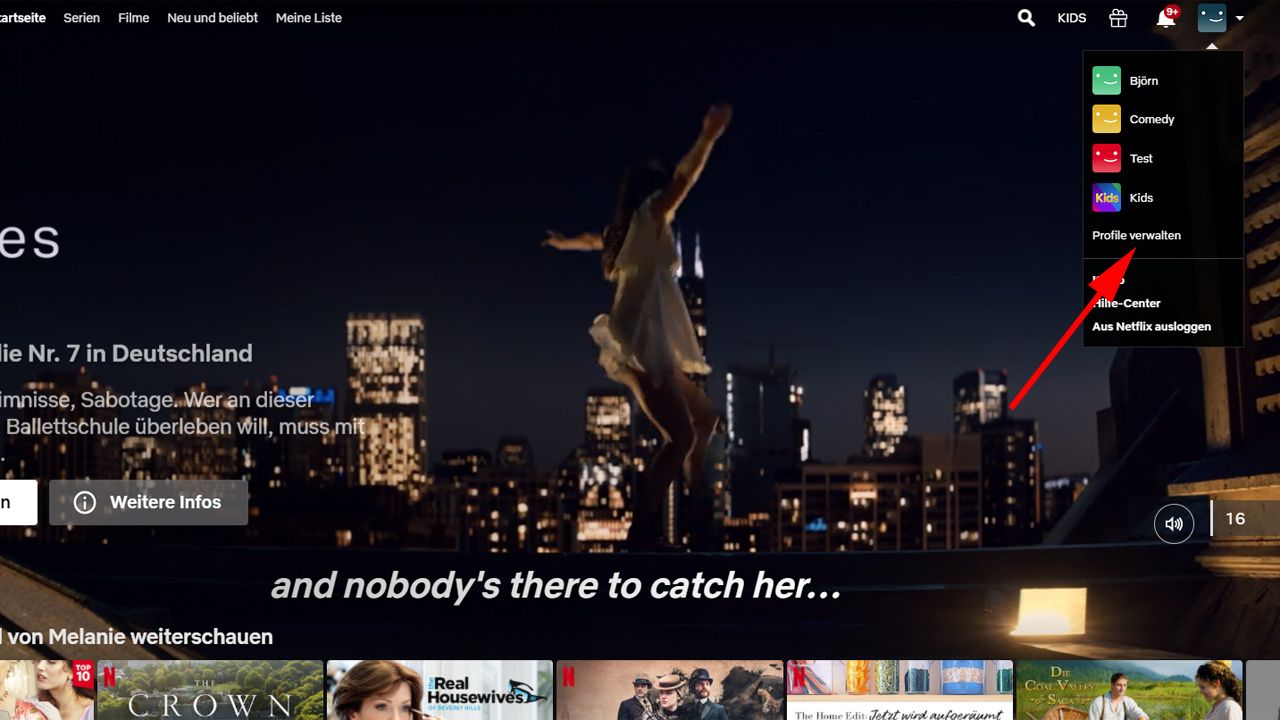Open The Crown thumbnail
The width and height of the screenshot is (1280, 720).
tap(210, 690)
